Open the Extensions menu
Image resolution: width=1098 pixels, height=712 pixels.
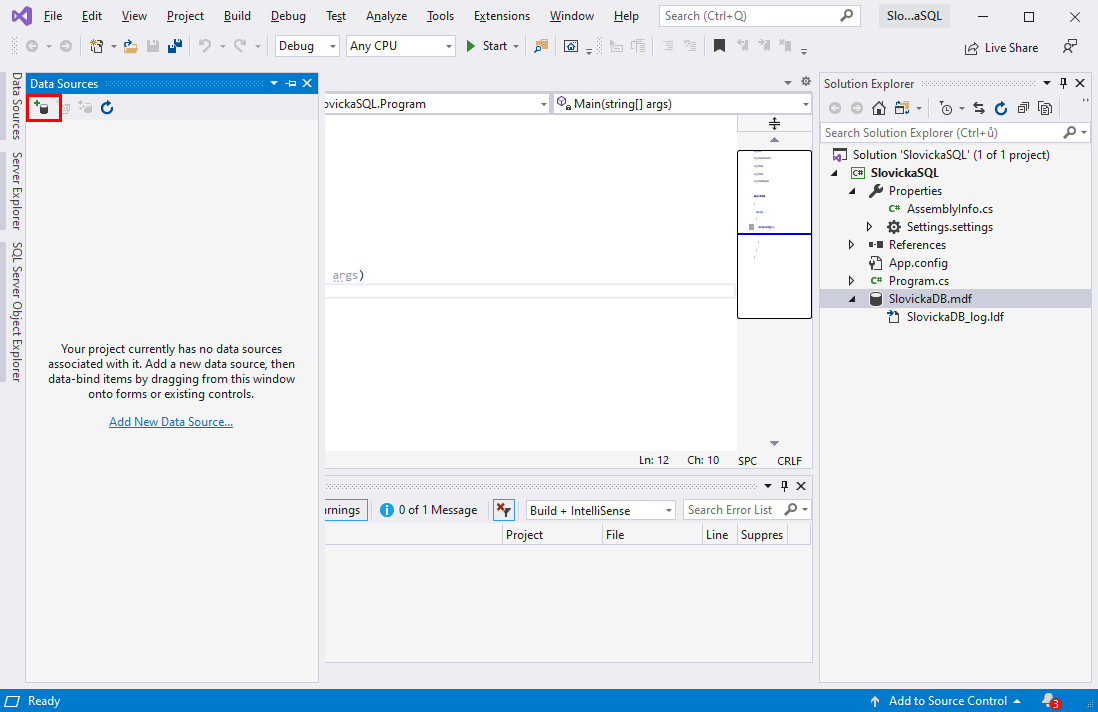click(501, 15)
